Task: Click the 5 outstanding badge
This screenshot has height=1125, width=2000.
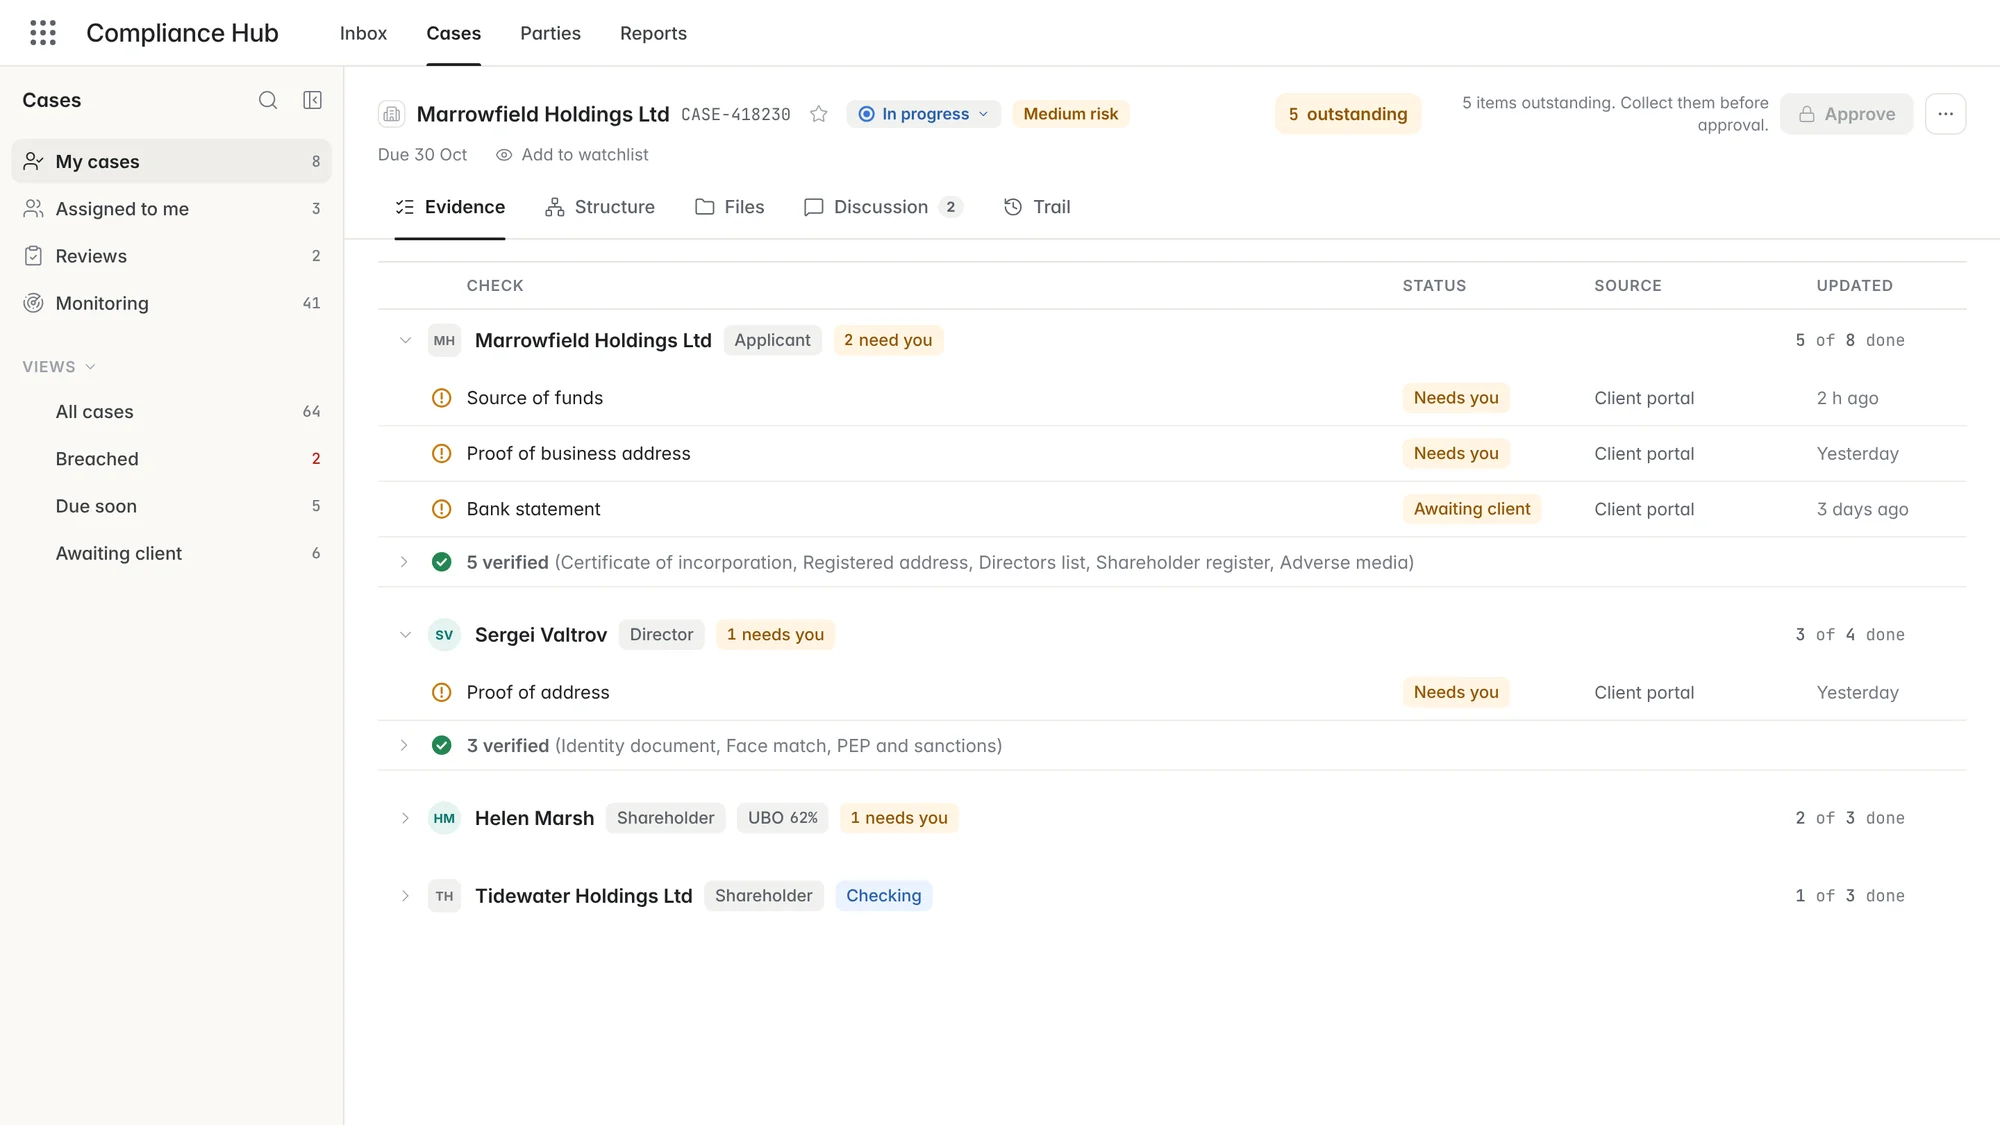Action: (x=1347, y=114)
